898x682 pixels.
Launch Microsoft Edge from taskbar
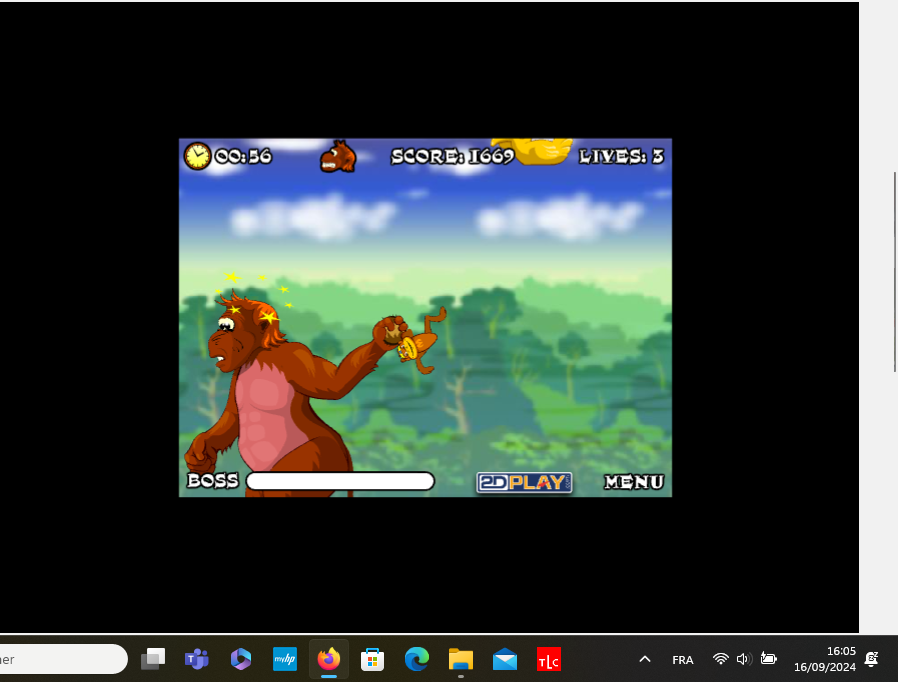coord(416,659)
